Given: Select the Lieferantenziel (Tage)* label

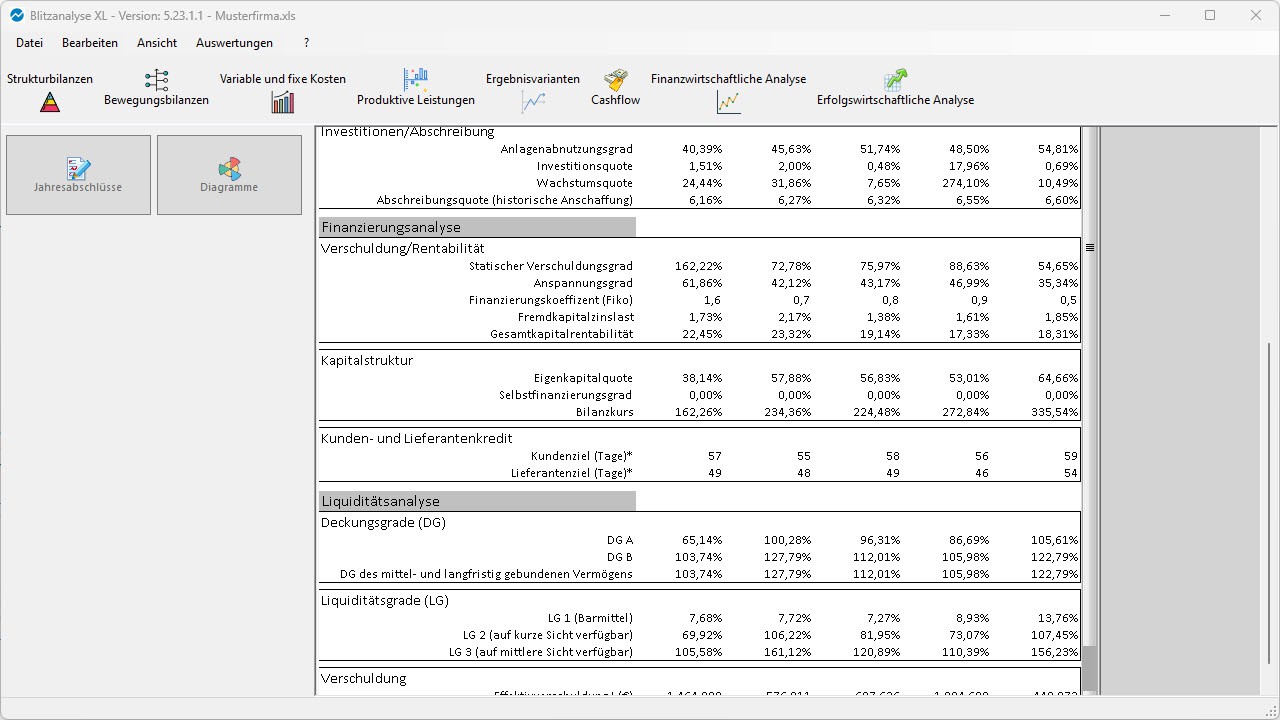Looking at the screenshot, I should pos(572,473).
